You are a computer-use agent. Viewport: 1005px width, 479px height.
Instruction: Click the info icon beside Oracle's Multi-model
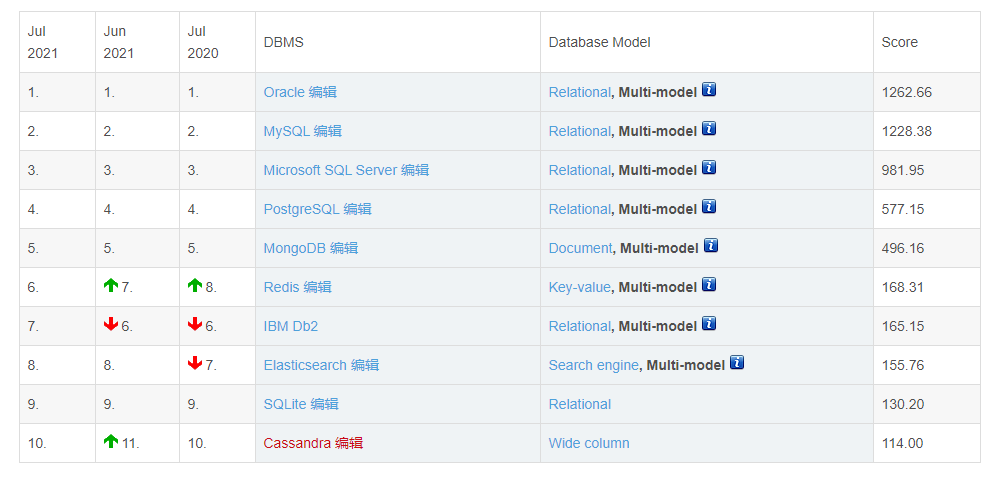click(709, 89)
